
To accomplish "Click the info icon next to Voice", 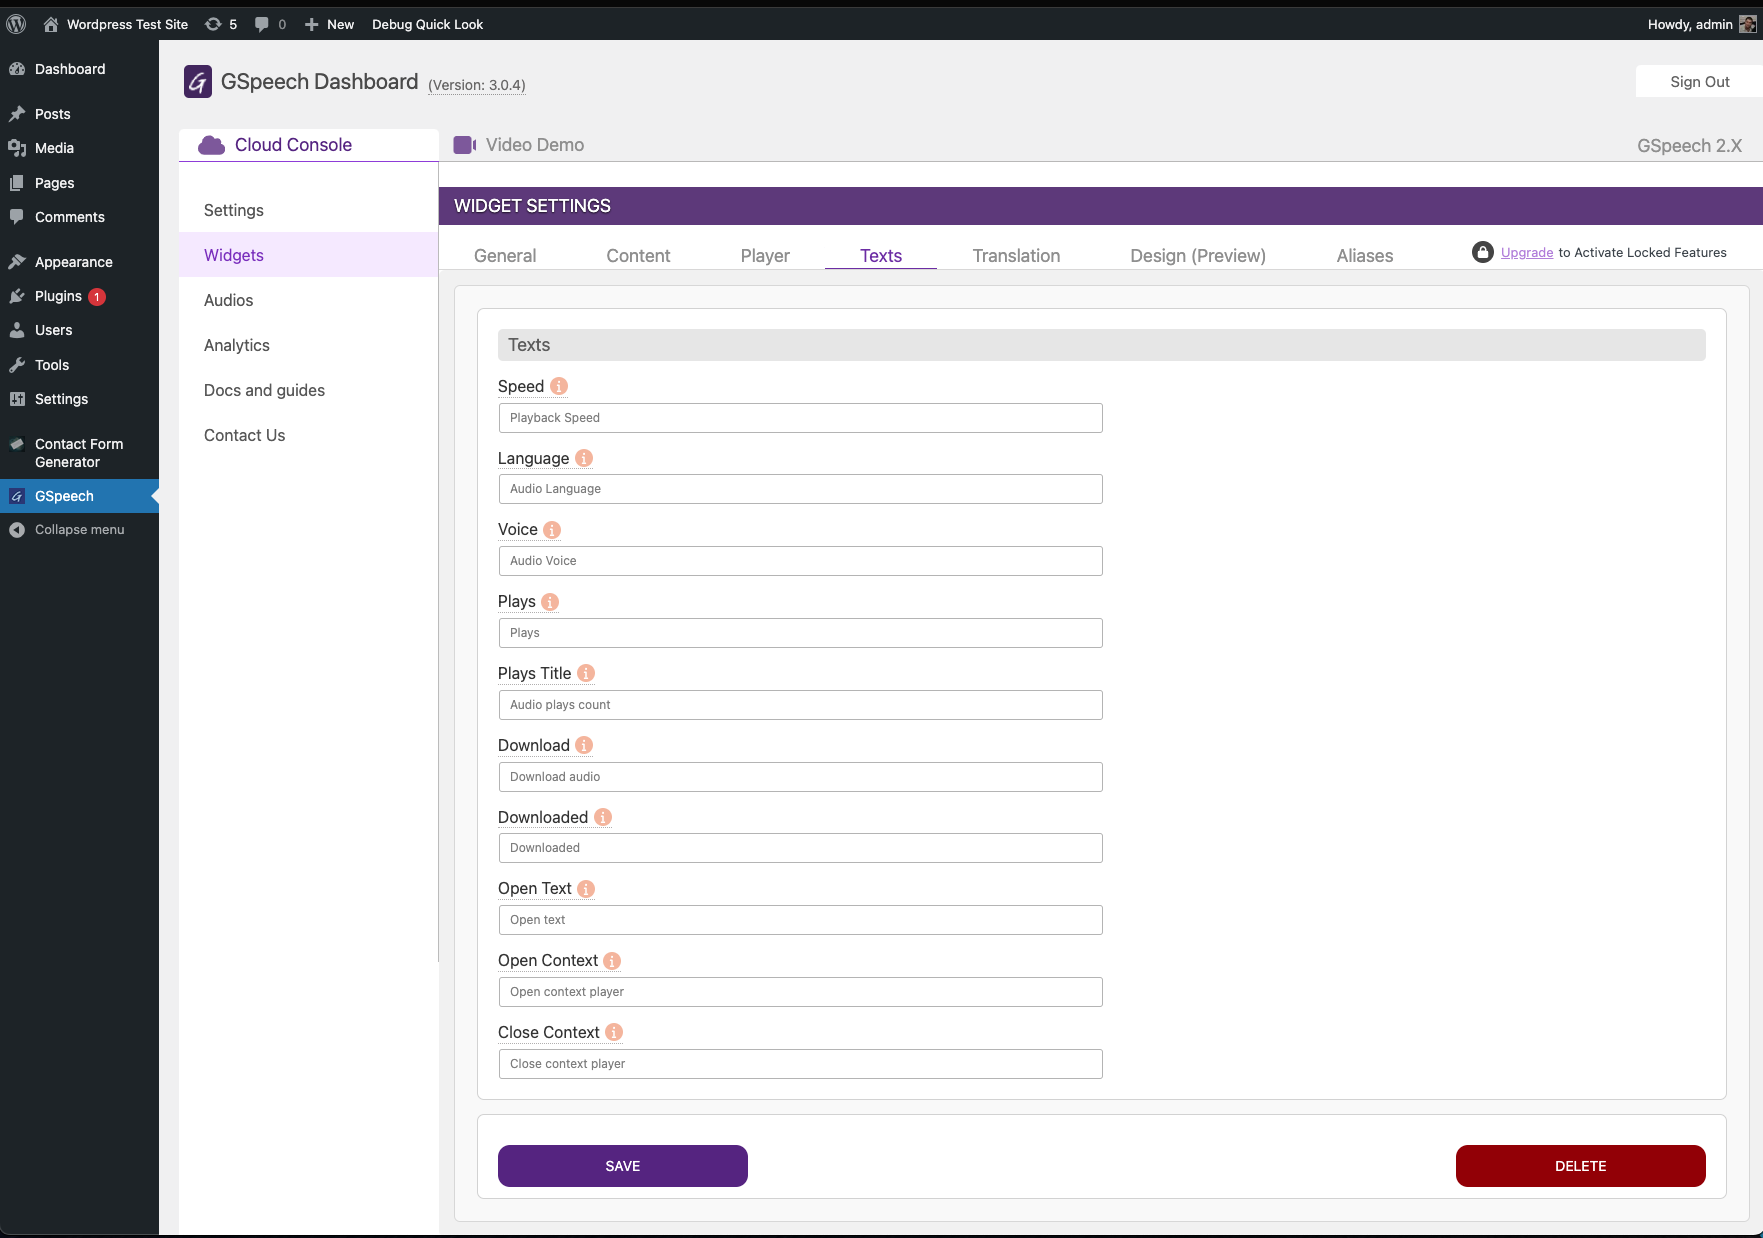I will point(552,530).
